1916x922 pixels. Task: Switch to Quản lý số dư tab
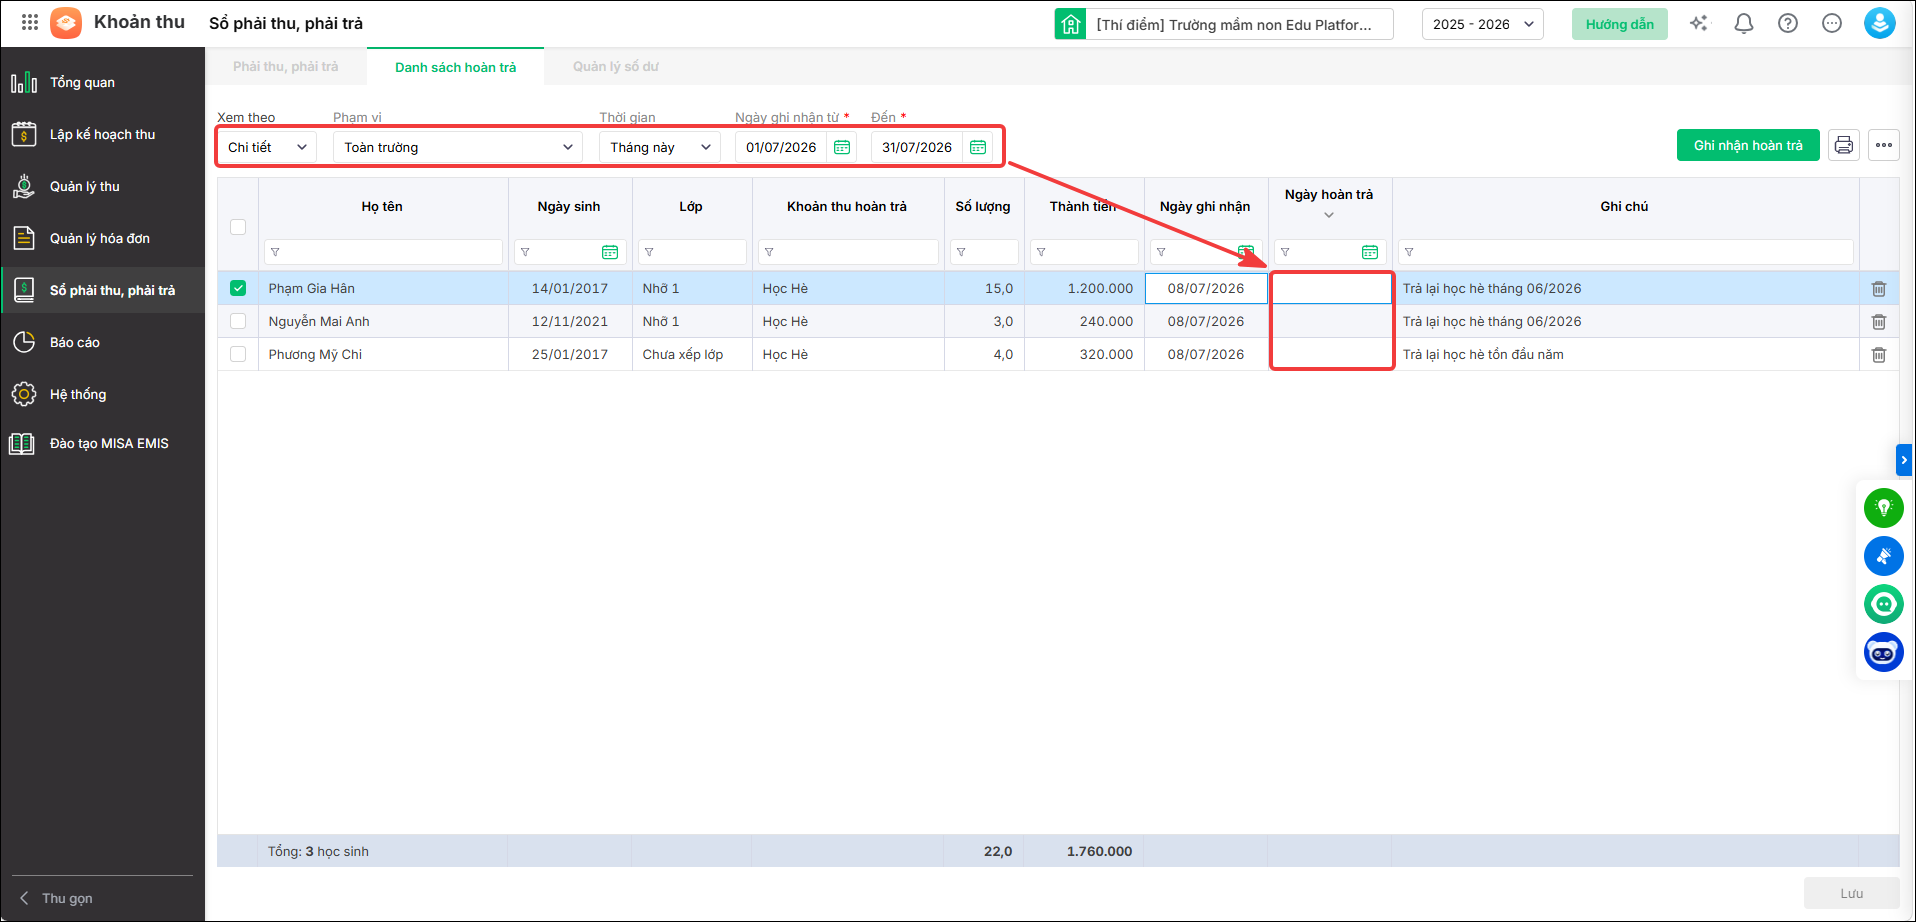pyautogui.click(x=616, y=67)
